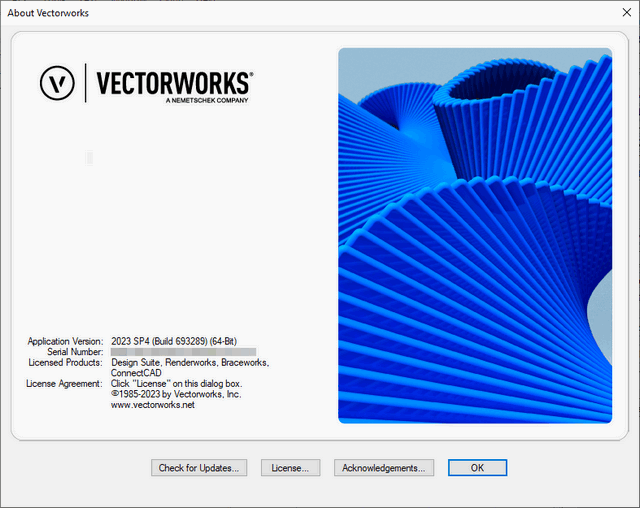Click the Design Suite, Renderworks products line
The height and width of the screenshot is (508, 640).
[x=189, y=362]
